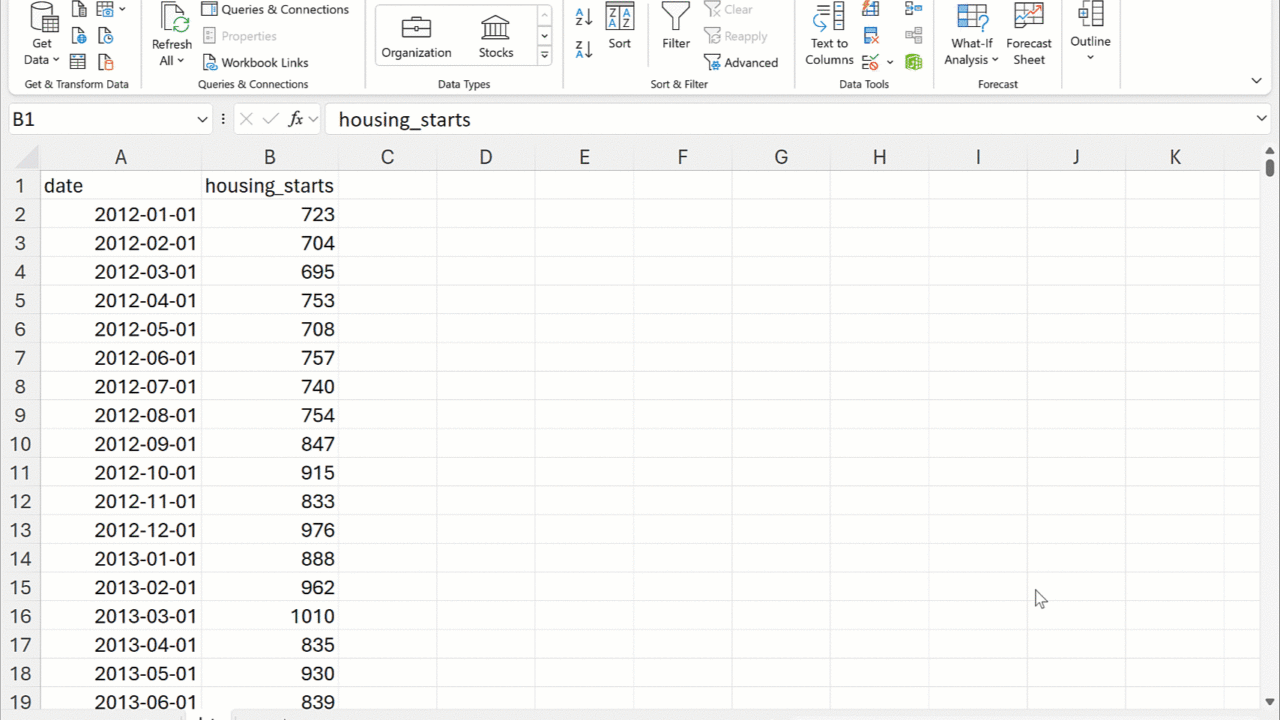Click the Remove Duplicates icon
Image resolution: width=1280 pixels, height=720 pixels.
(x=871, y=36)
